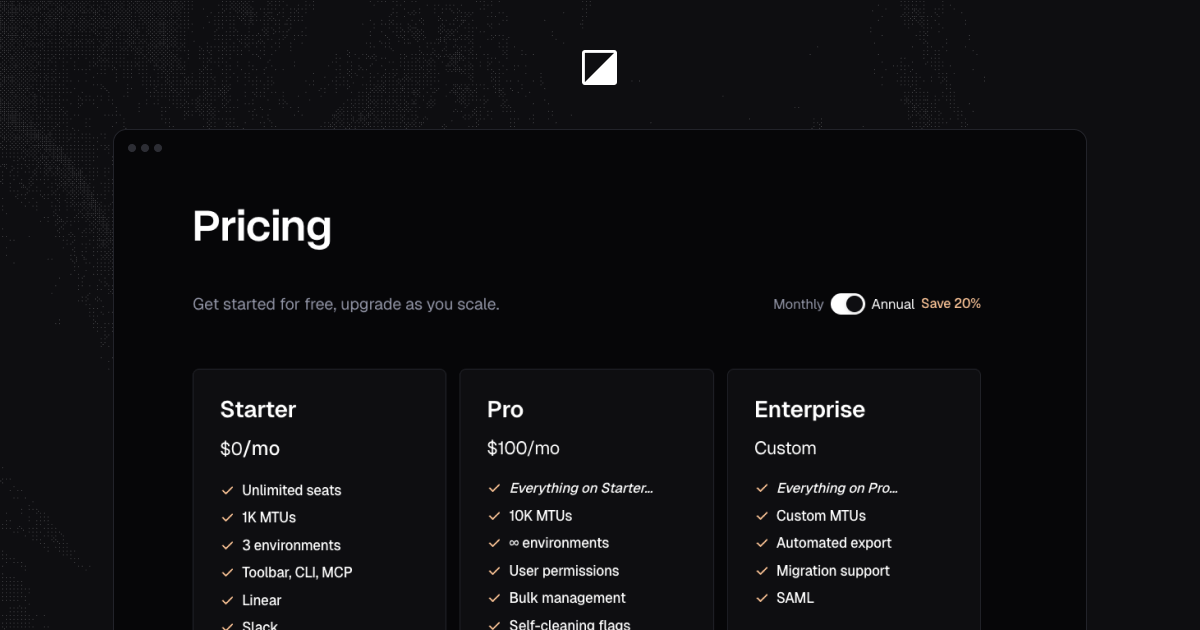Screen dimensions: 1200x630
Task: Click the checkmark next to Migration support
Action: [x=761, y=571]
